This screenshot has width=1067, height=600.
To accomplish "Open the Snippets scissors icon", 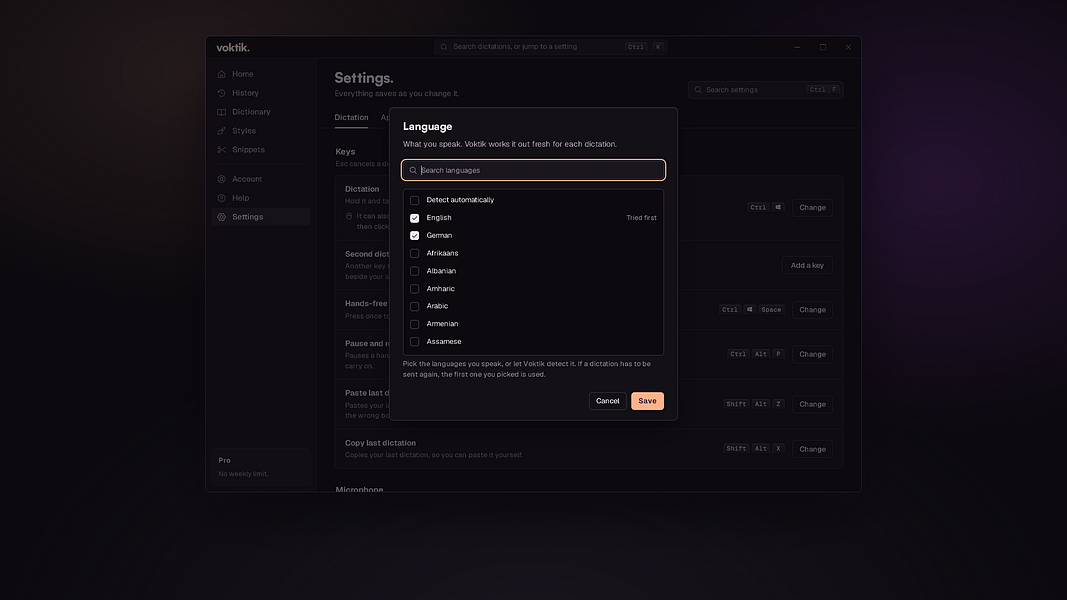I will click(x=222, y=150).
